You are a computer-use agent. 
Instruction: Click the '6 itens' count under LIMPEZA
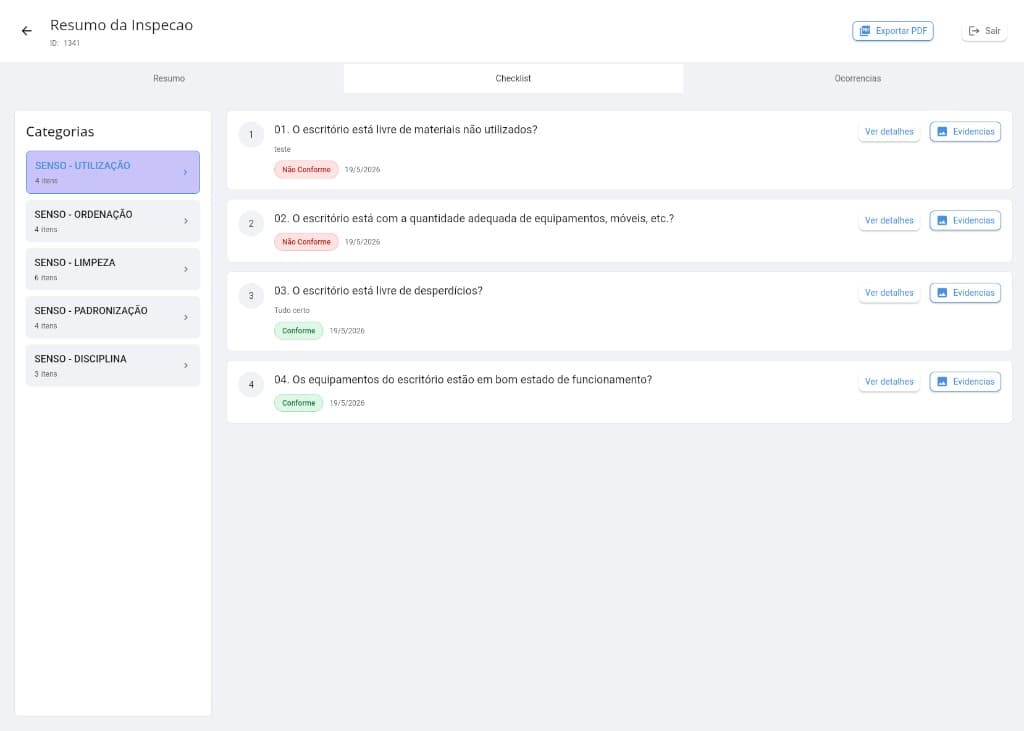click(x=46, y=278)
